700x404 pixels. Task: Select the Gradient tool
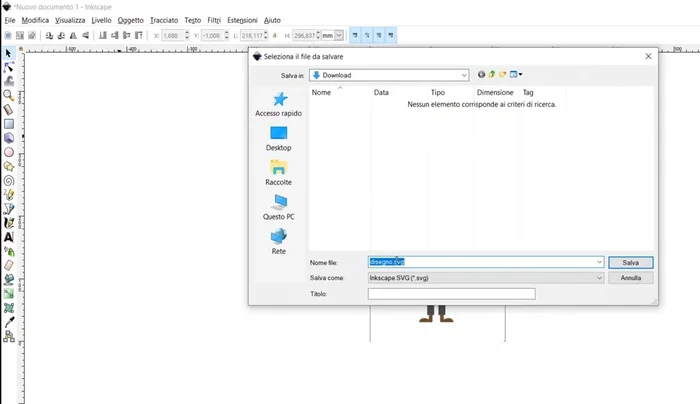point(8,293)
